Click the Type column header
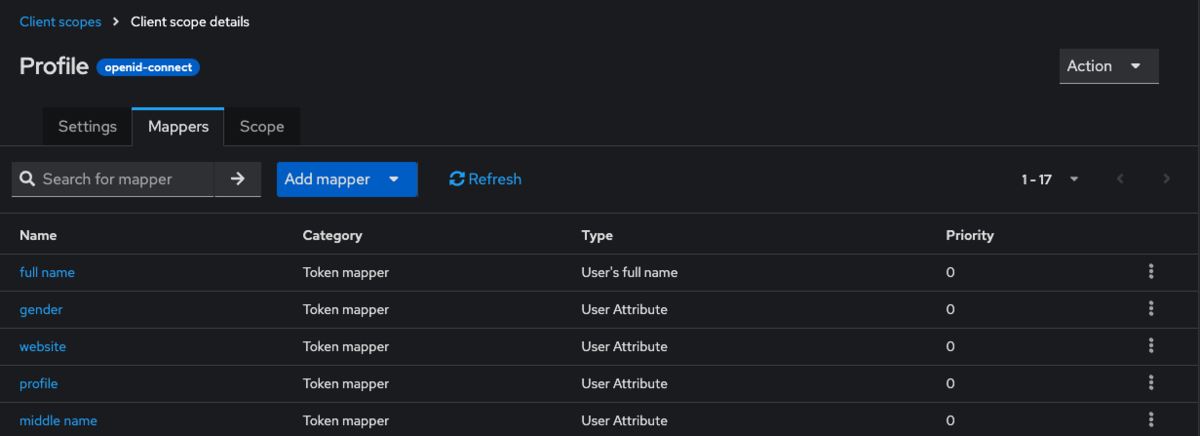The image size is (1200, 436). coord(597,235)
